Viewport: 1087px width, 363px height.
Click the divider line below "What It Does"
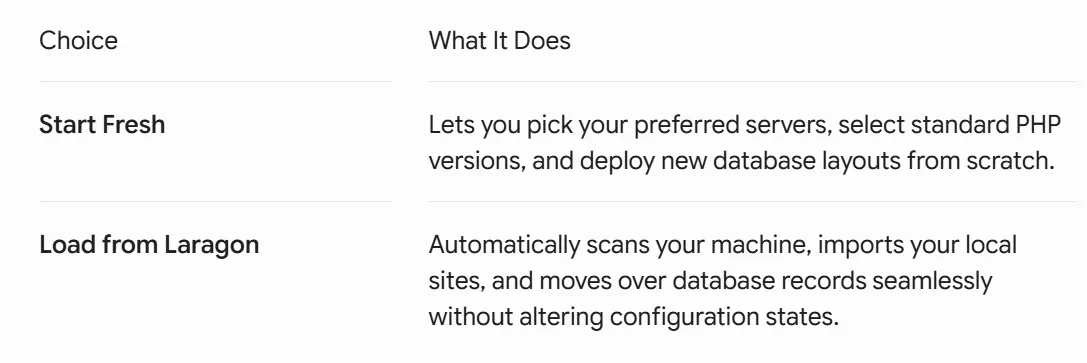(x=752, y=82)
